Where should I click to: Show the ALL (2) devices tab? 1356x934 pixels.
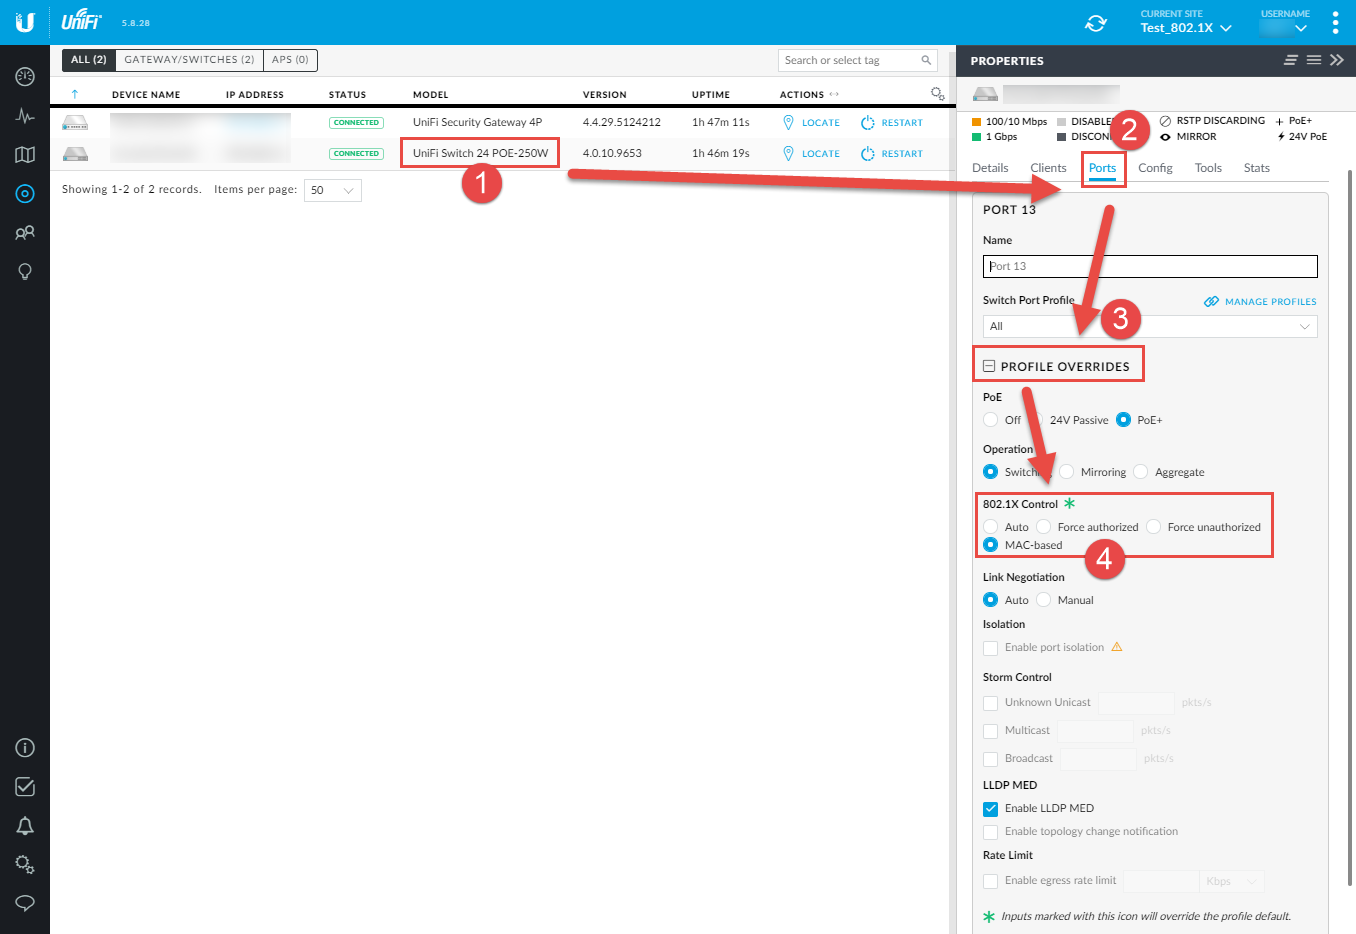pos(89,60)
